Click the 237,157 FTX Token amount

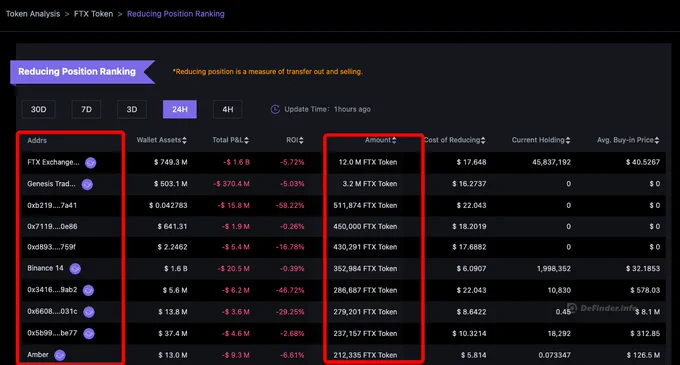click(365, 334)
